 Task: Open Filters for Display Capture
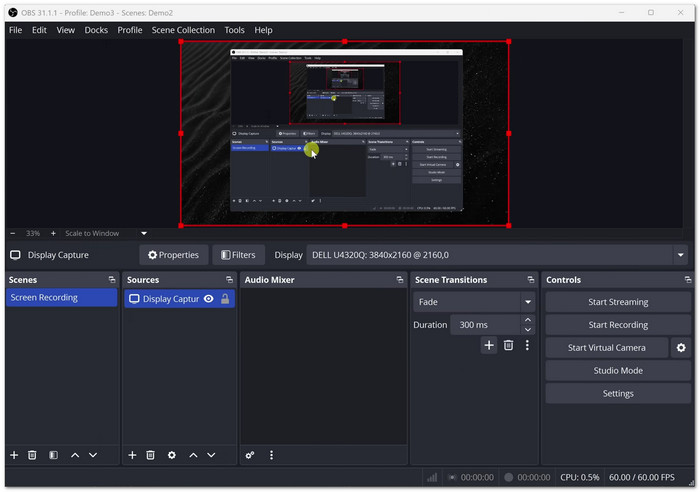pyautogui.click(x=239, y=255)
